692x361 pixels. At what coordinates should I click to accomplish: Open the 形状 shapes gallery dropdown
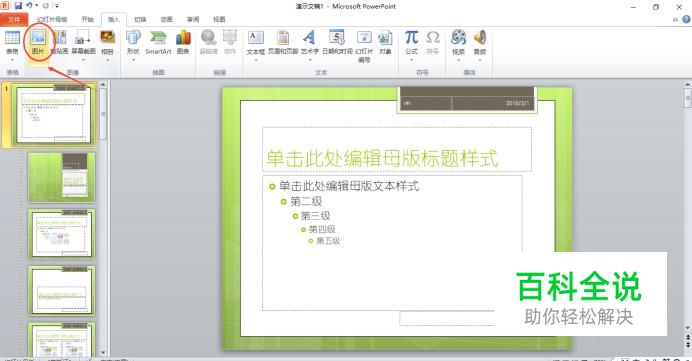133,60
